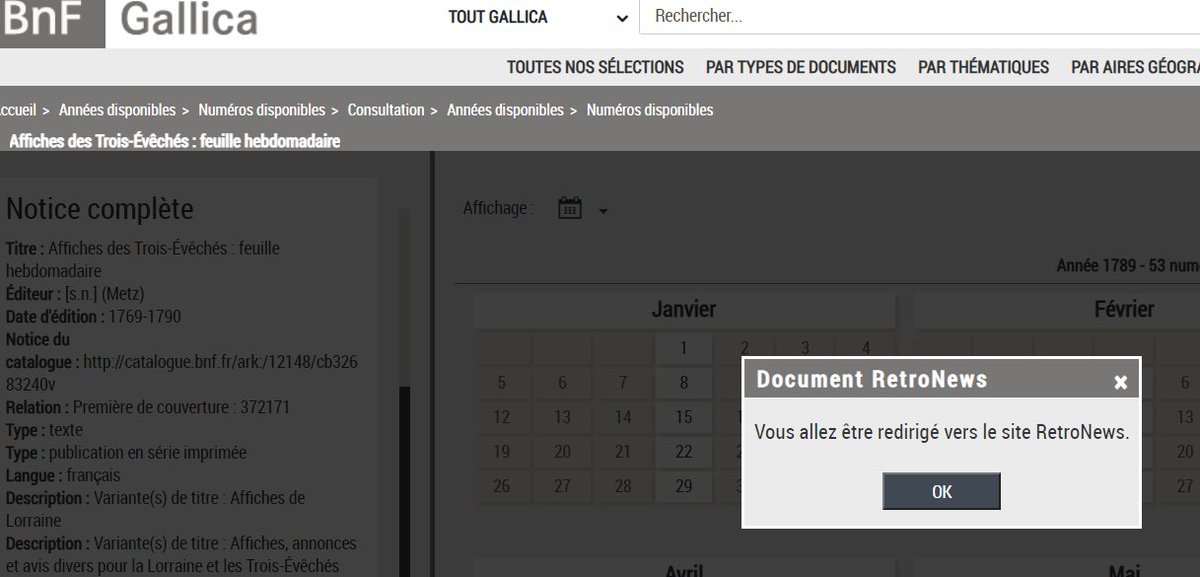Image resolution: width=1200 pixels, height=577 pixels.
Task: Open PAR AIRES GÉOGRAPHIQUES menu
Action: point(1135,67)
